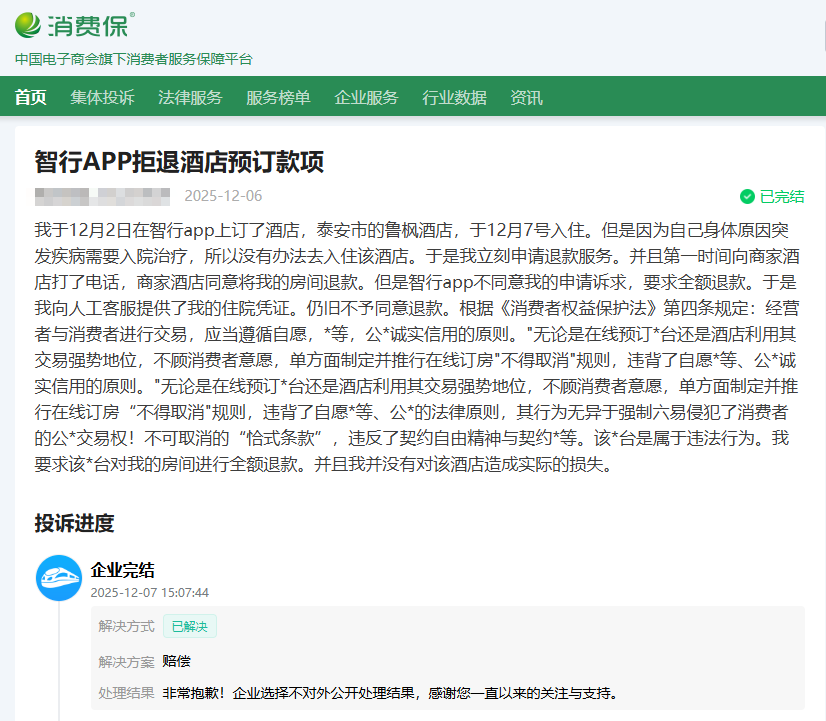The image size is (826, 721).
Task: Click the green checkmark next to 已完结
Action: 748,196
